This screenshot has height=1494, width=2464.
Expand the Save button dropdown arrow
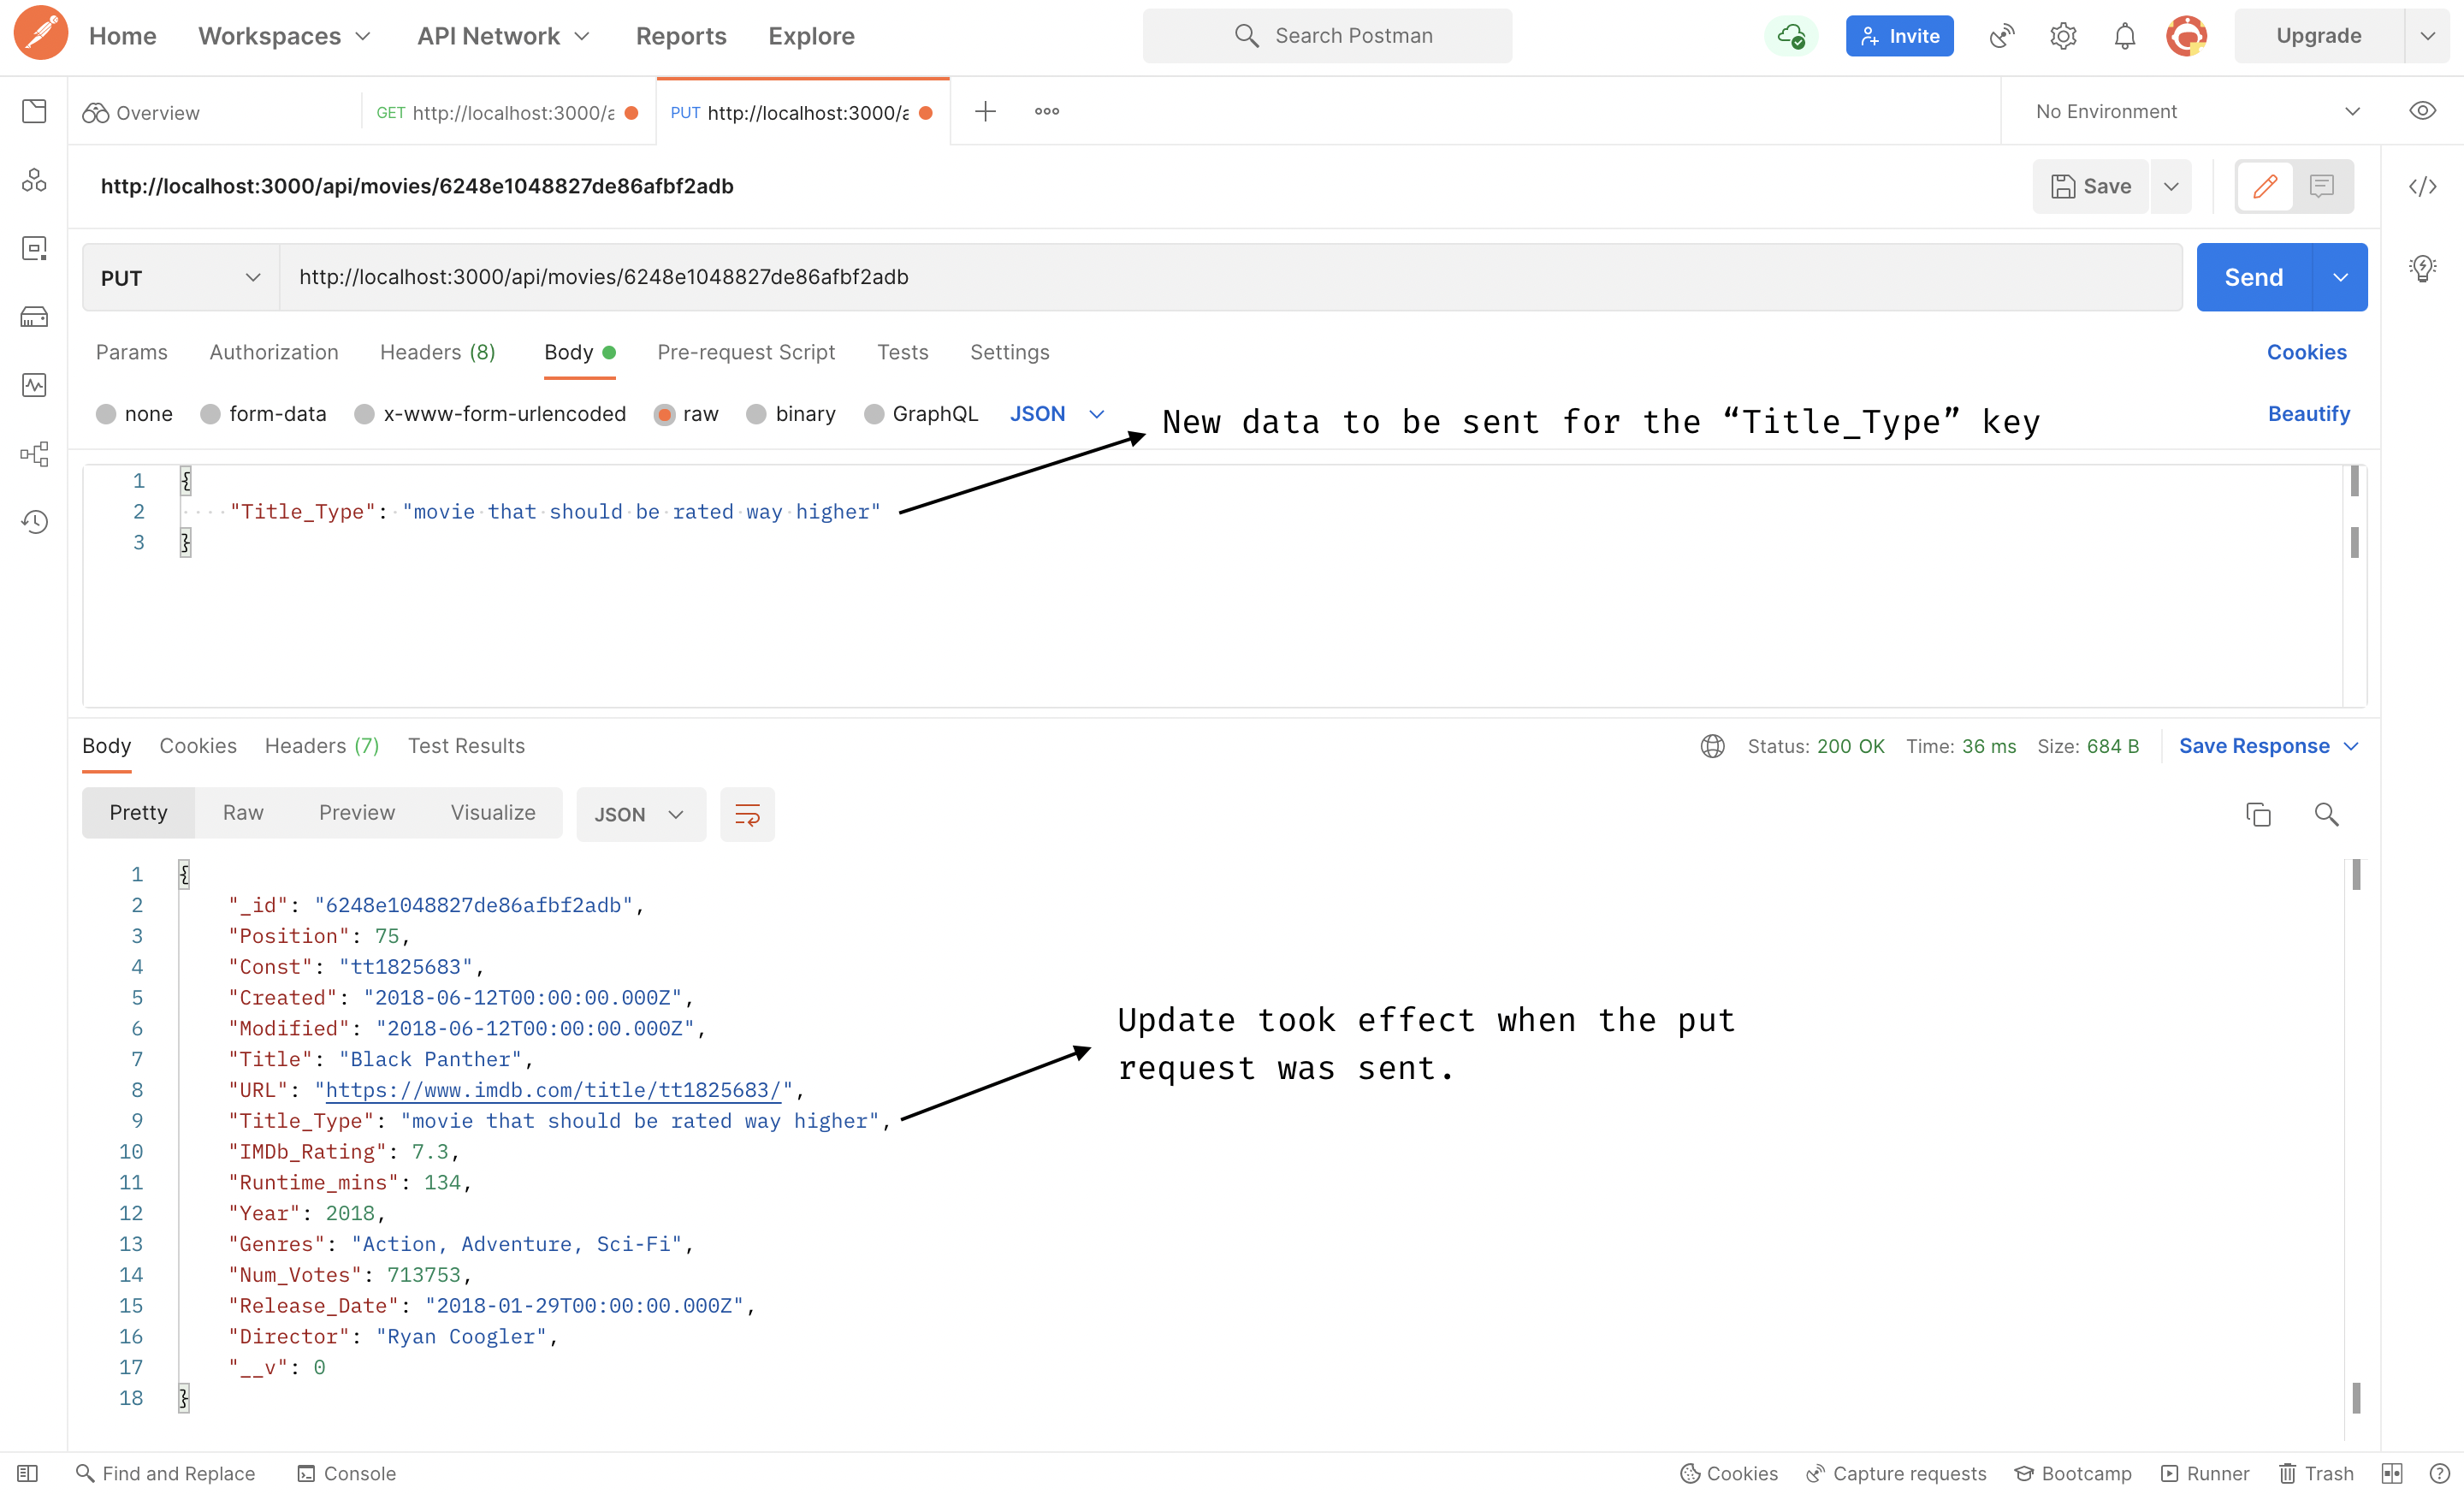[x=2168, y=185]
